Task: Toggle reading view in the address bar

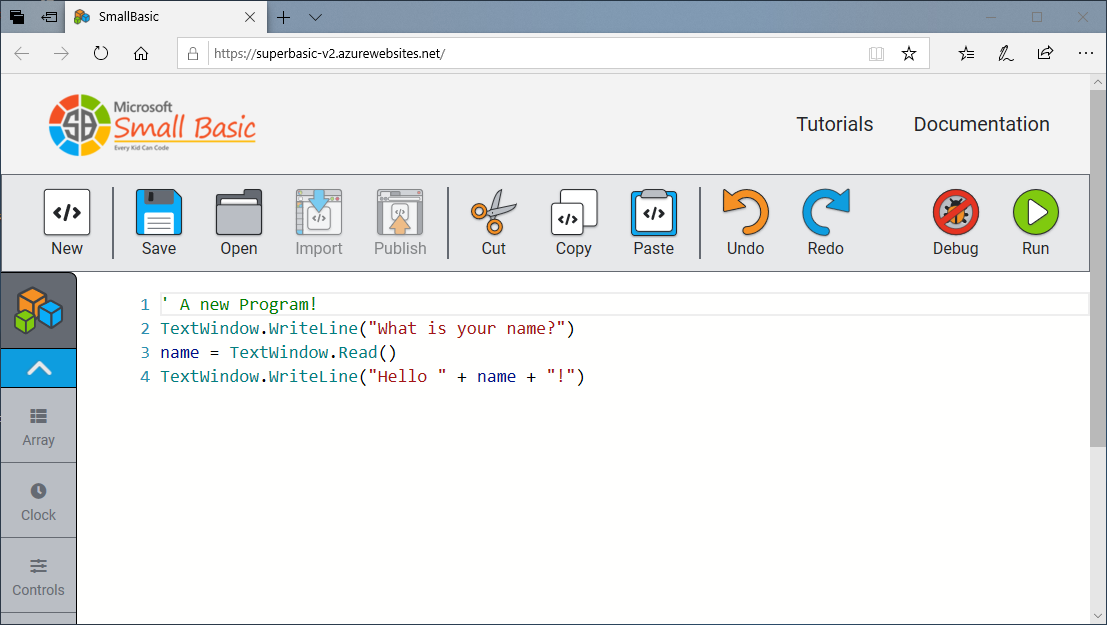Action: point(876,54)
